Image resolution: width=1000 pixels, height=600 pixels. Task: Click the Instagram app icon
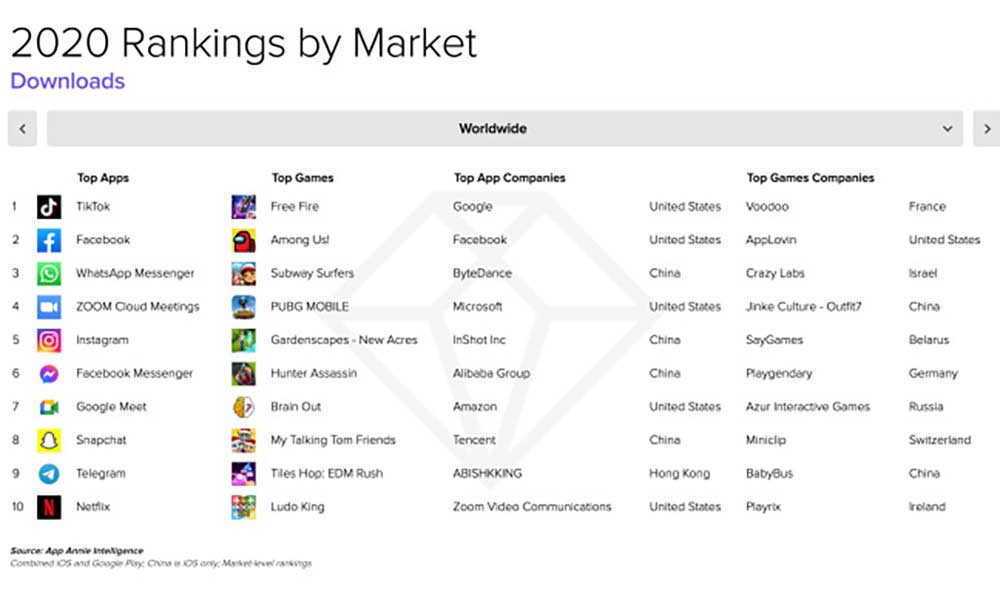tap(49, 340)
